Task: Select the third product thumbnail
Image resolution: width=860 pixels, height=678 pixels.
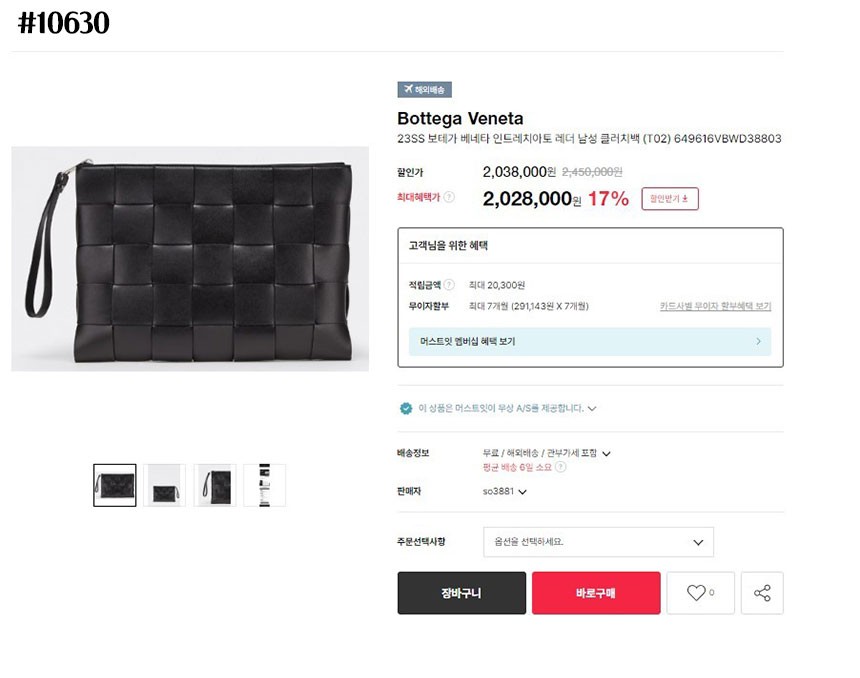Action: (215, 485)
